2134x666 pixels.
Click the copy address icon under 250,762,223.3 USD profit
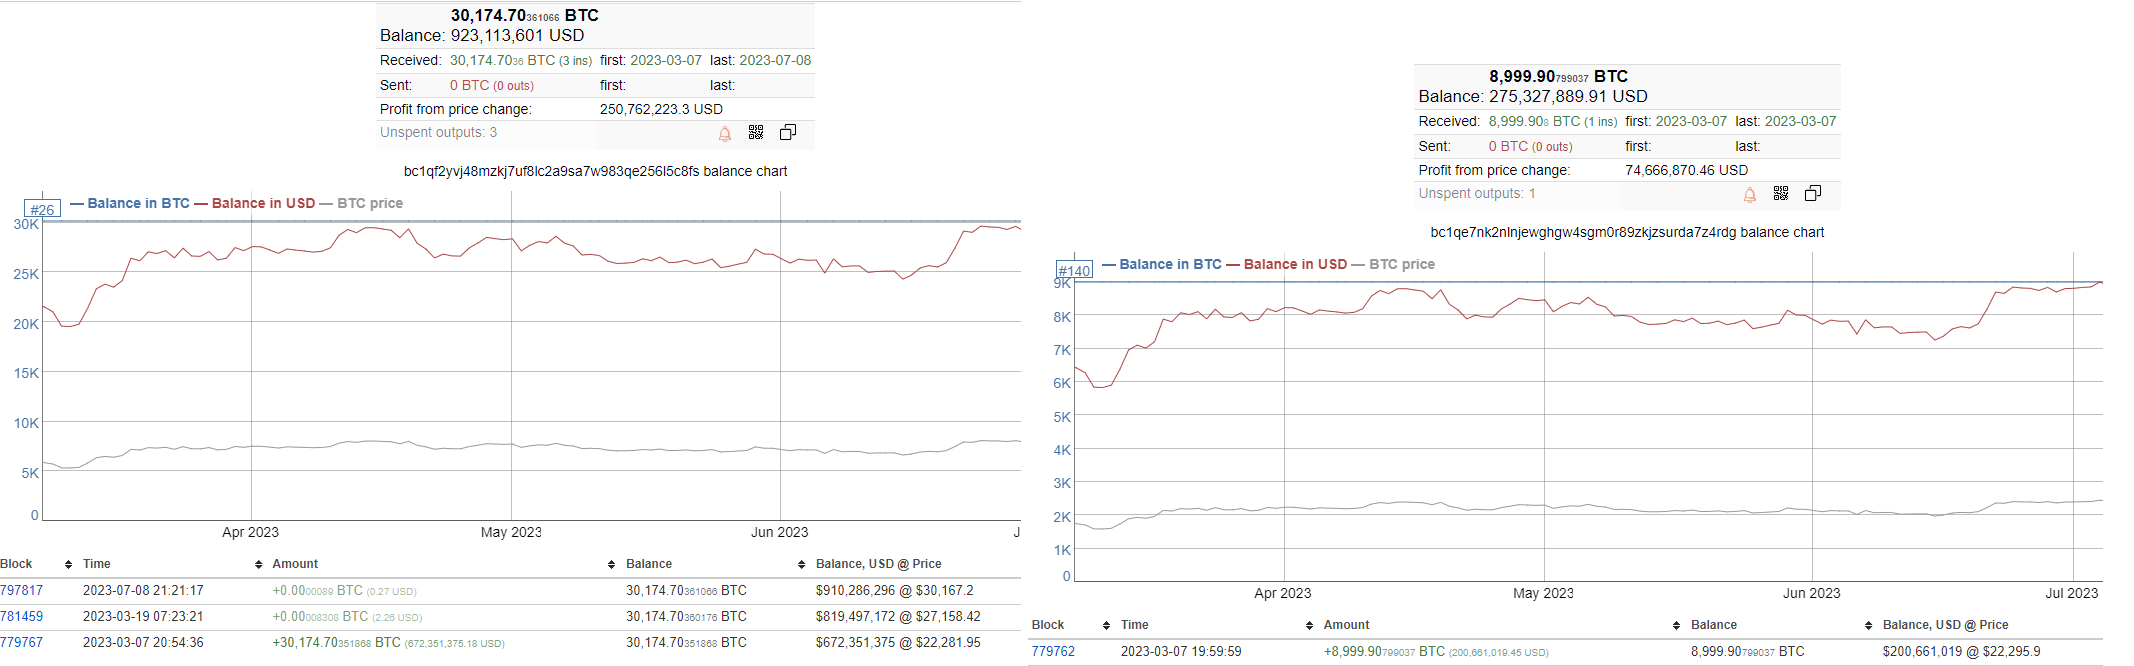click(788, 133)
